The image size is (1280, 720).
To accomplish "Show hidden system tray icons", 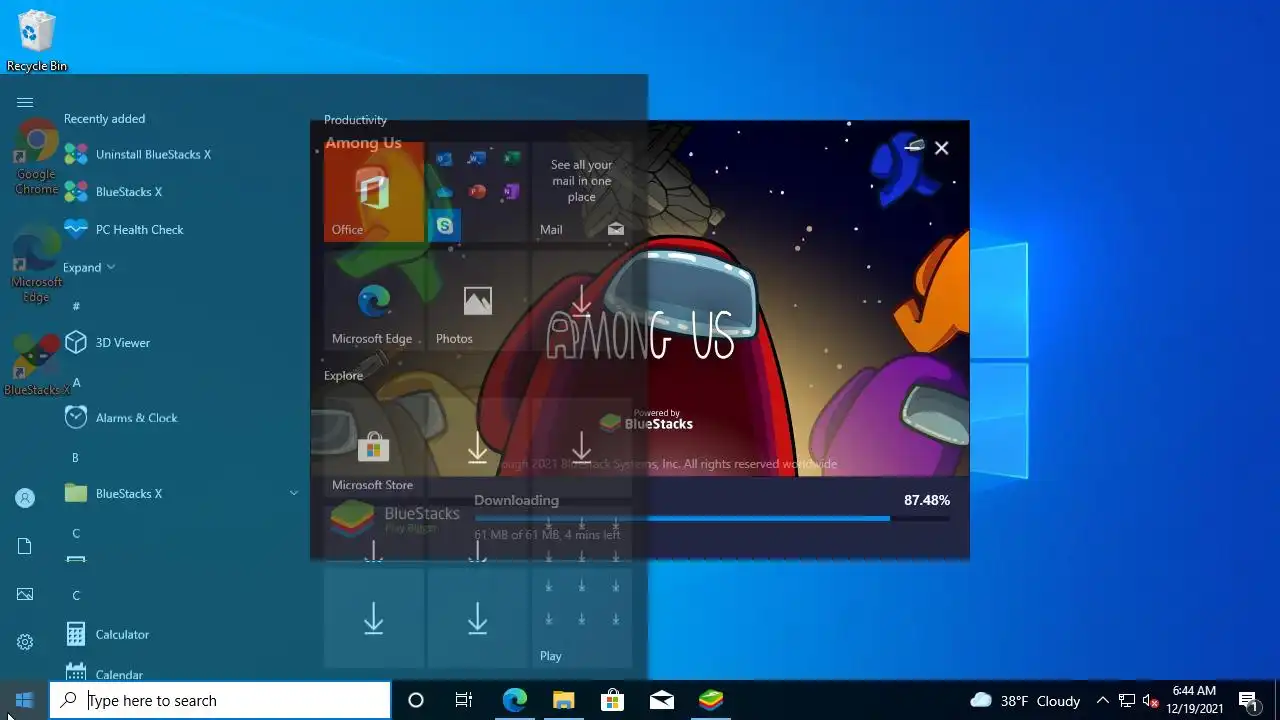I will point(1102,700).
